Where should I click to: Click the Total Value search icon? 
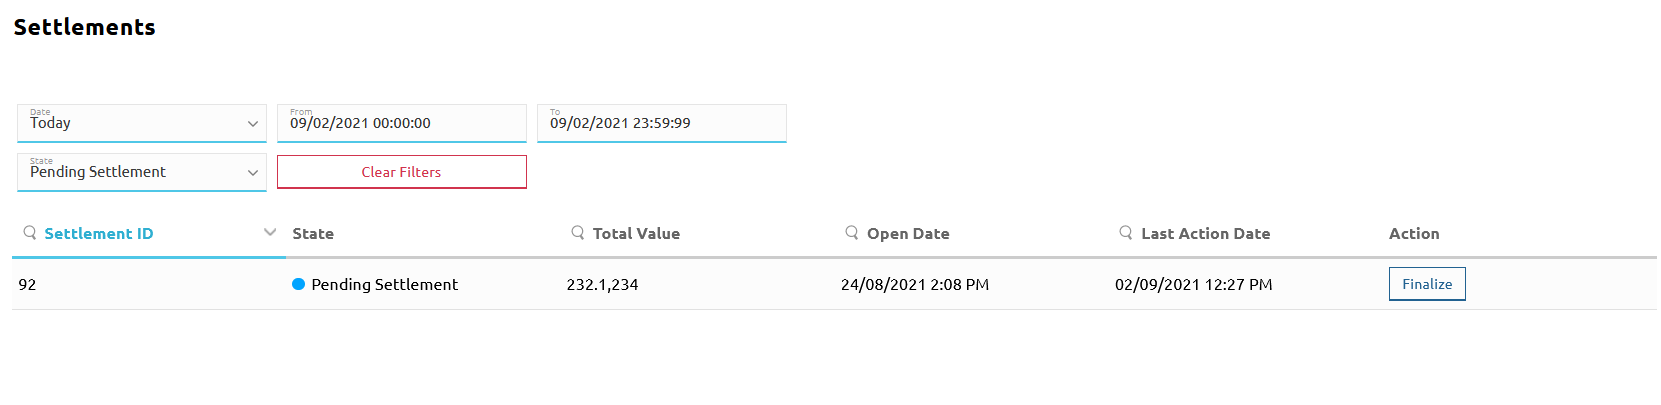tap(578, 233)
